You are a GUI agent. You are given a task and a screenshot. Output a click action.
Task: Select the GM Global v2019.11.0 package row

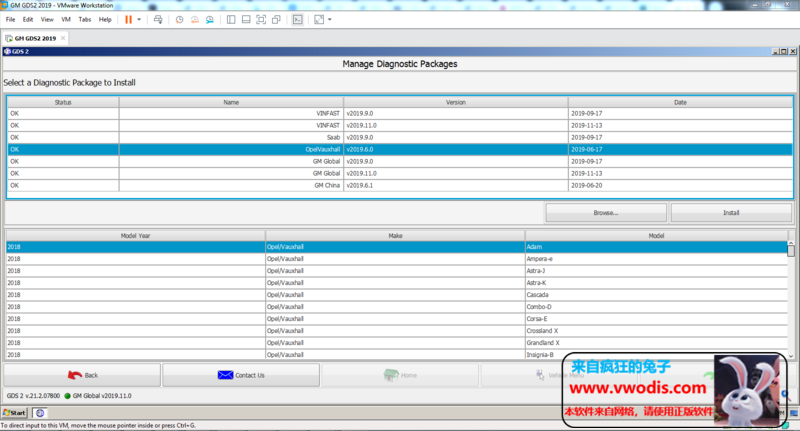(400, 173)
